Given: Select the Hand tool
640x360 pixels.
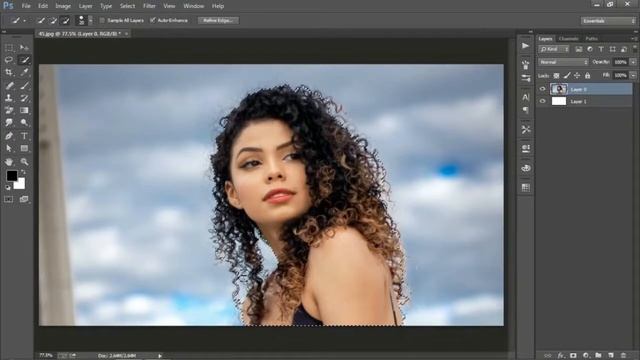Looking at the screenshot, I should [9, 162].
